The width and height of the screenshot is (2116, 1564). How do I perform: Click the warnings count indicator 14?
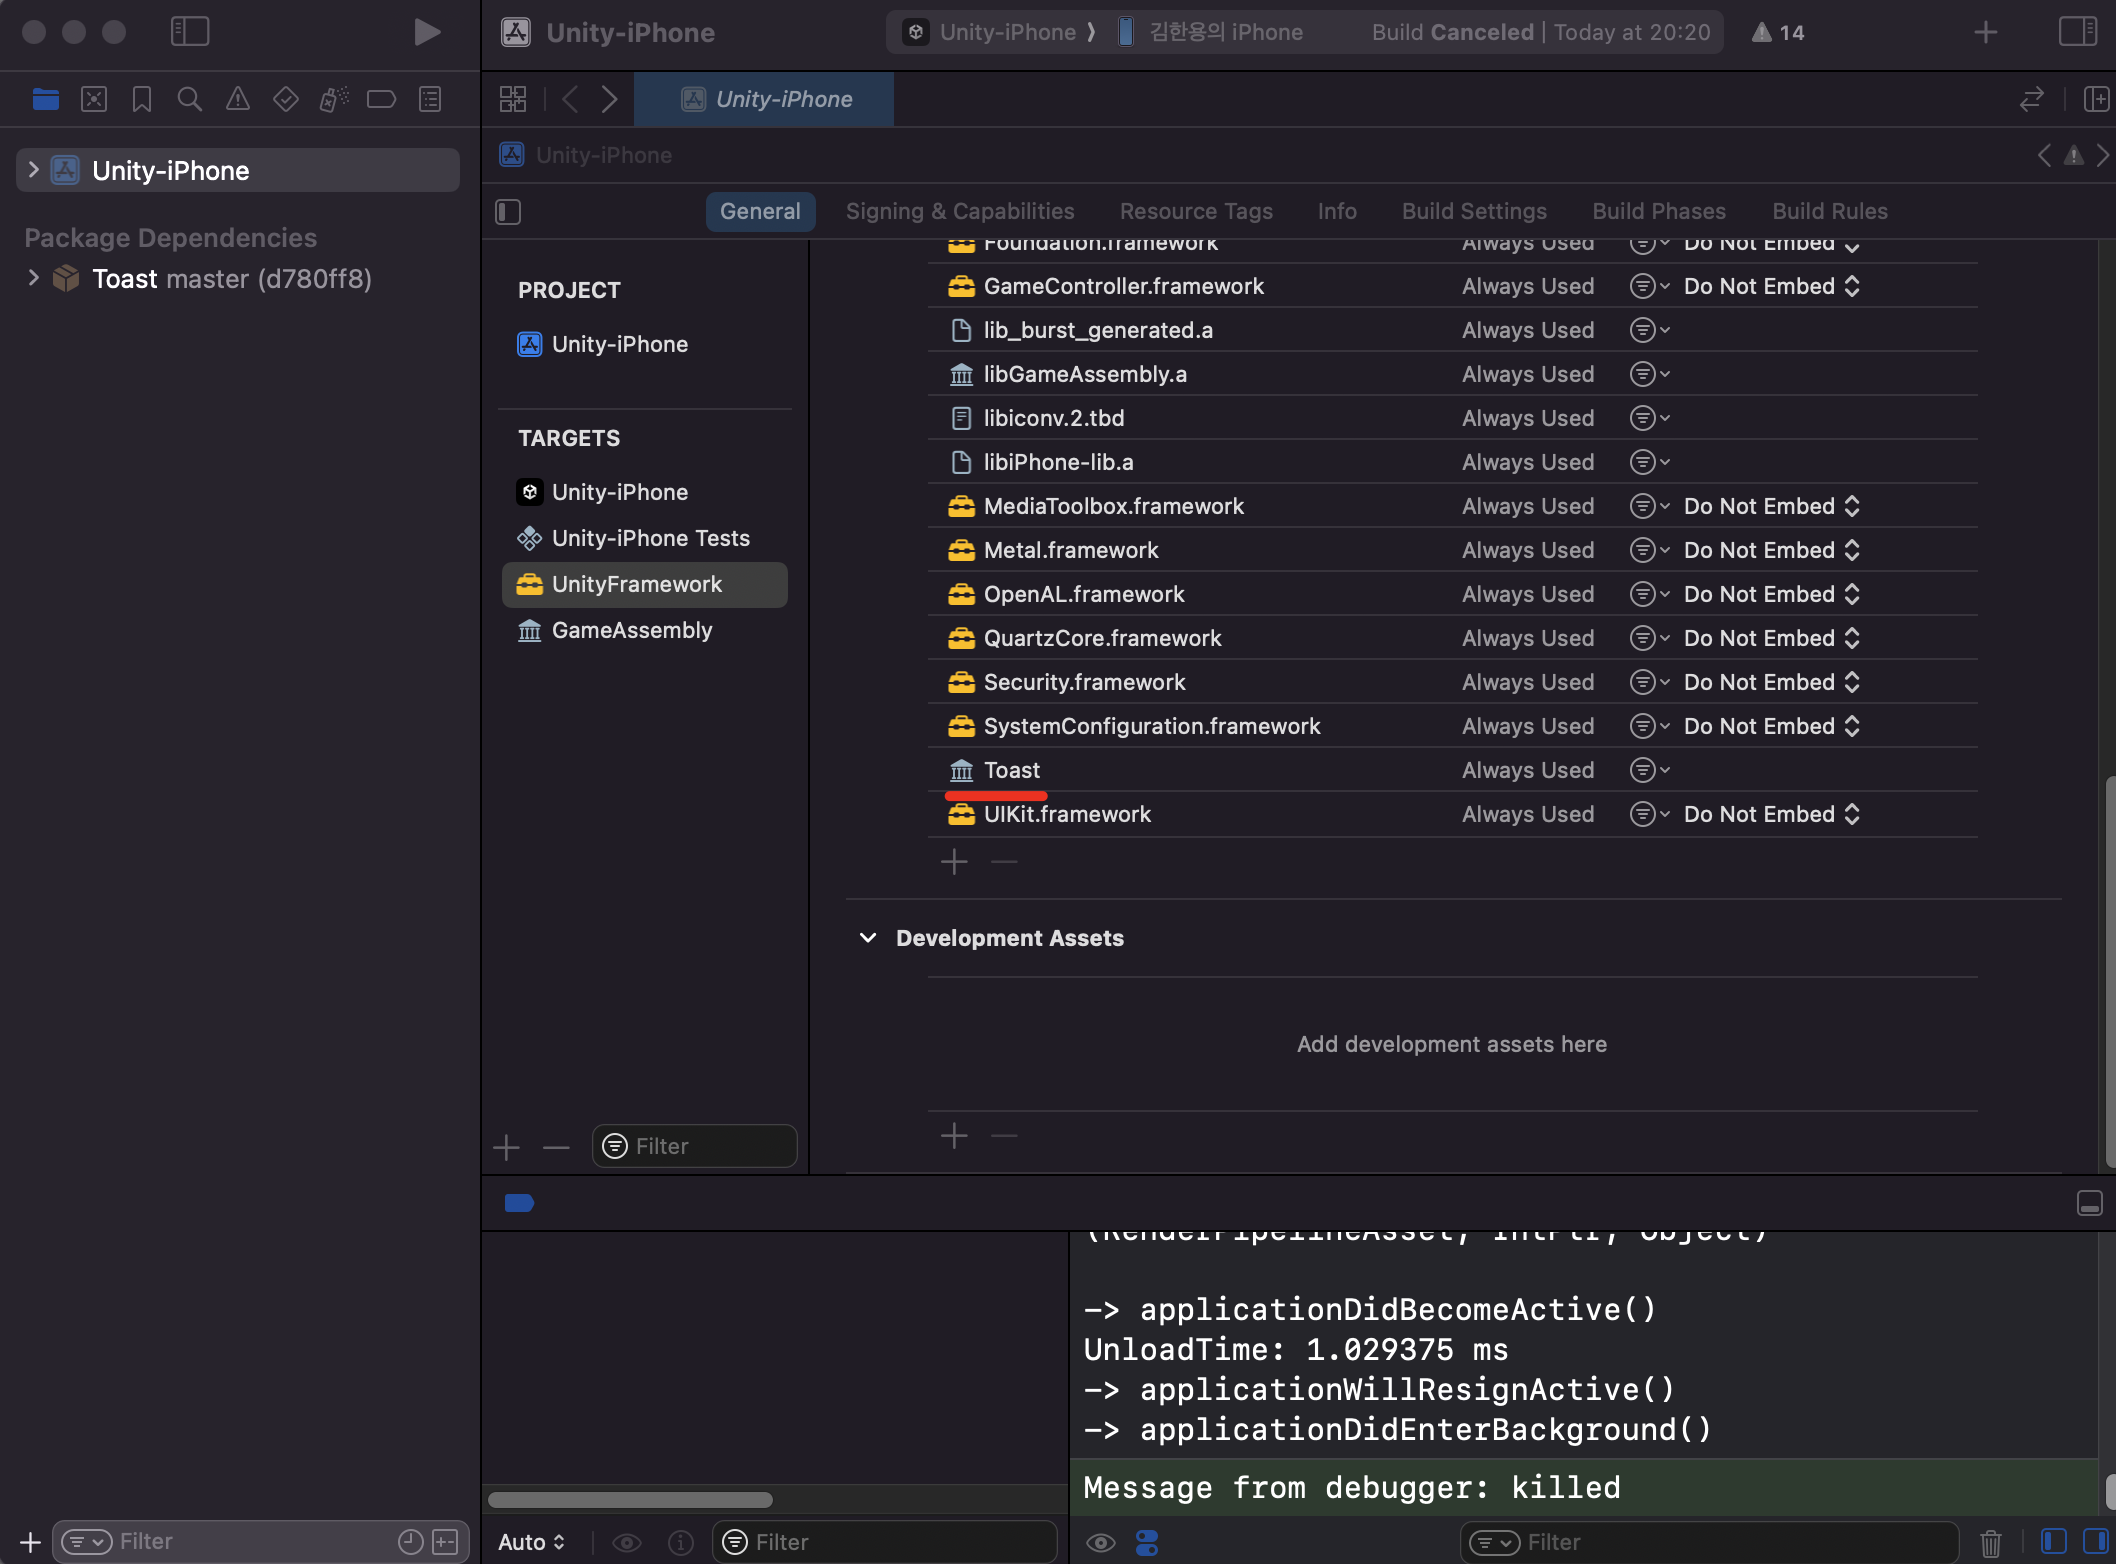pos(1778,32)
